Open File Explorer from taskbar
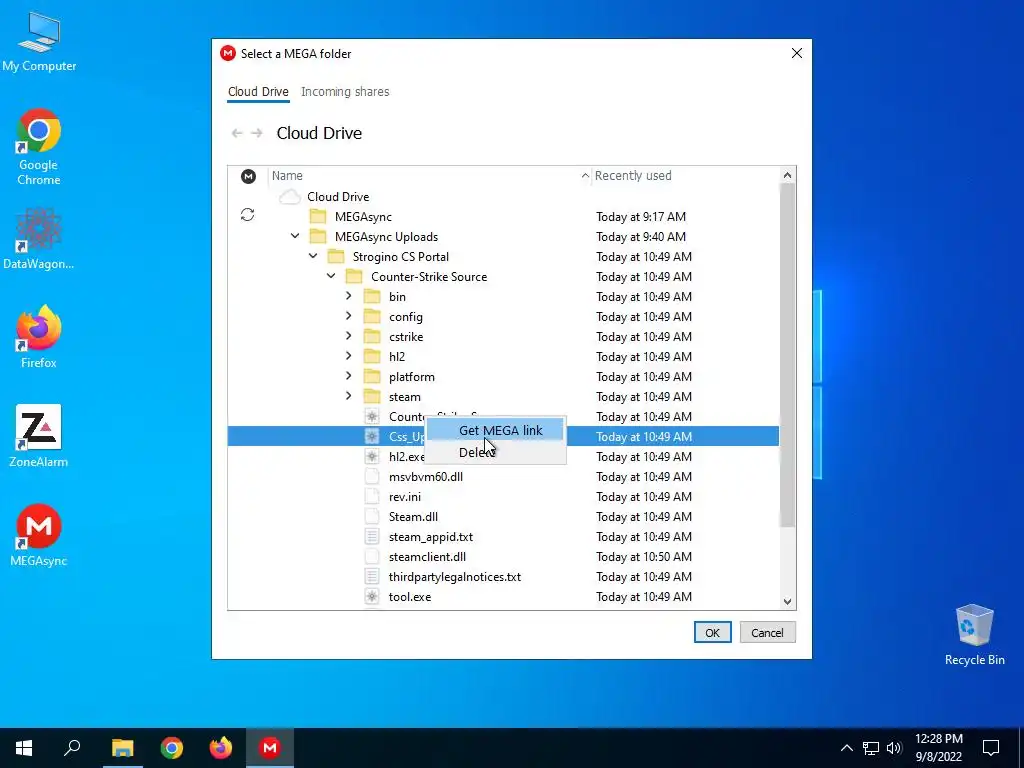The image size is (1024, 768). pyautogui.click(x=122, y=748)
